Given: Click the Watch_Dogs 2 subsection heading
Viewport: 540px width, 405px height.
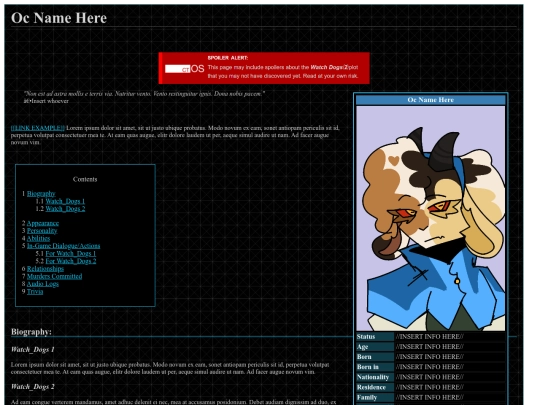Looking at the screenshot, I should pos(33,387).
